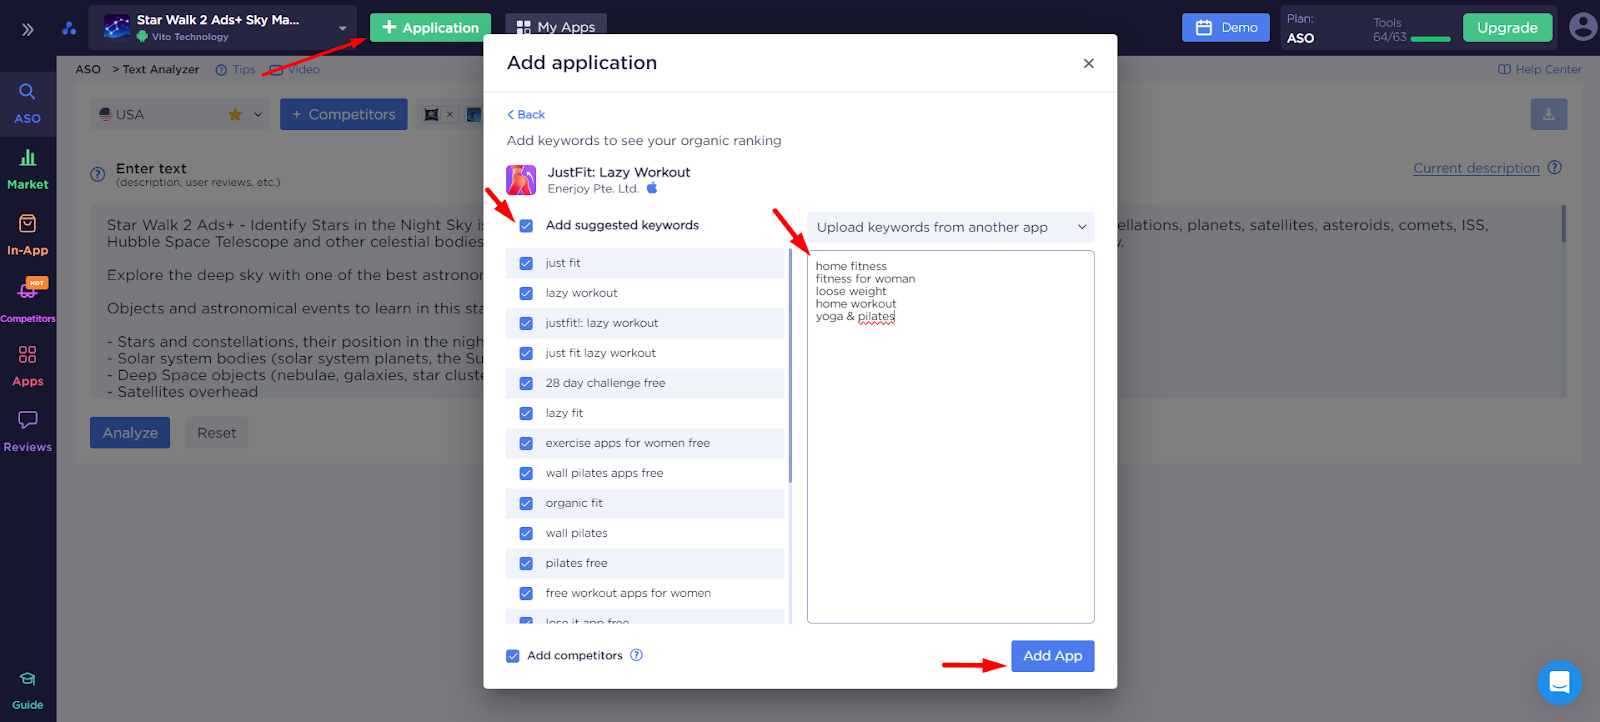This screenshot has height=722, width=1600.
Task: Open the Star Walk 2 app selector
Action: coord(222,27)
